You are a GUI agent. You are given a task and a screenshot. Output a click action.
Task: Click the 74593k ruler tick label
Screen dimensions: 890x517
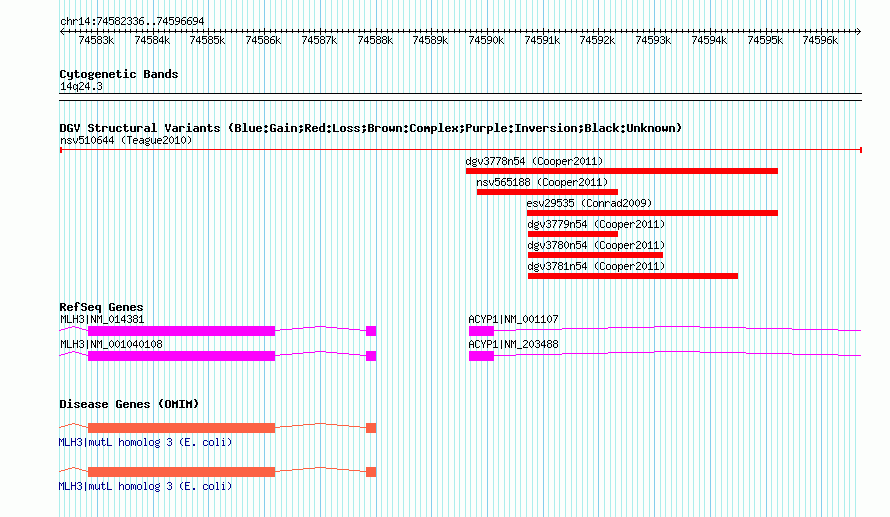pyautogui.click(x=653, y=40)
